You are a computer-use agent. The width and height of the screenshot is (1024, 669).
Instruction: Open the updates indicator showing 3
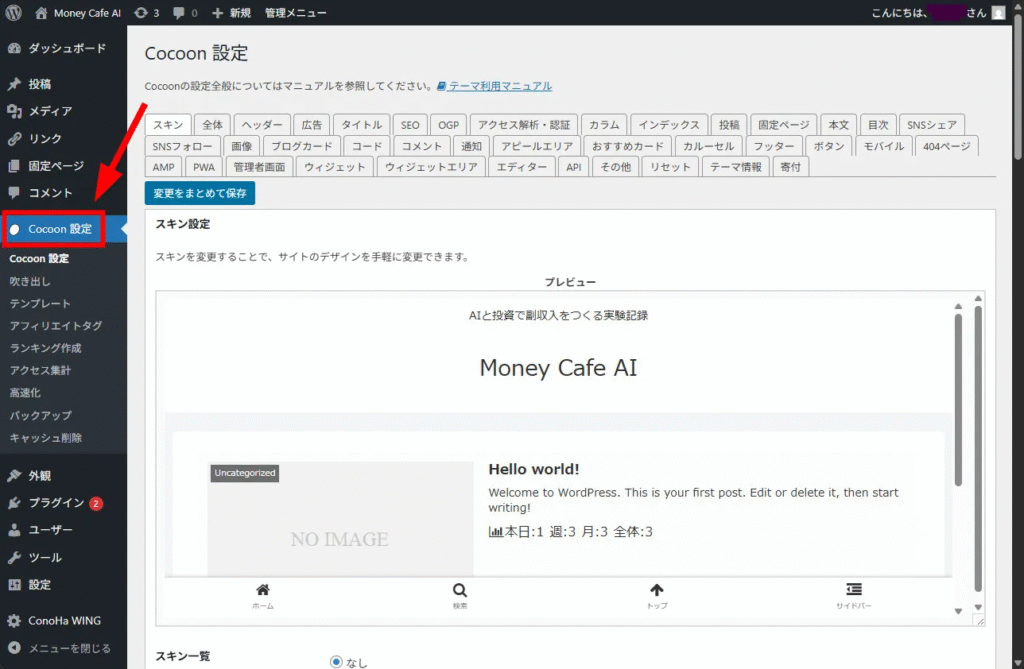pos(147,12)
